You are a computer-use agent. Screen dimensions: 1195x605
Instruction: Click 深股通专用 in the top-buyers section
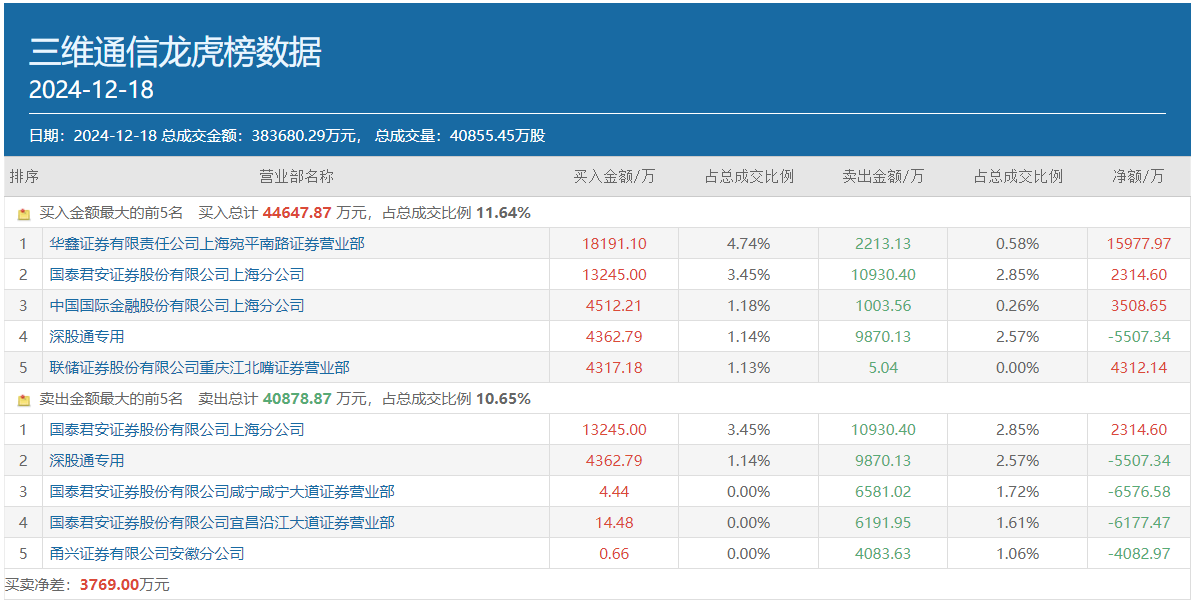click(x=87, y=336)
